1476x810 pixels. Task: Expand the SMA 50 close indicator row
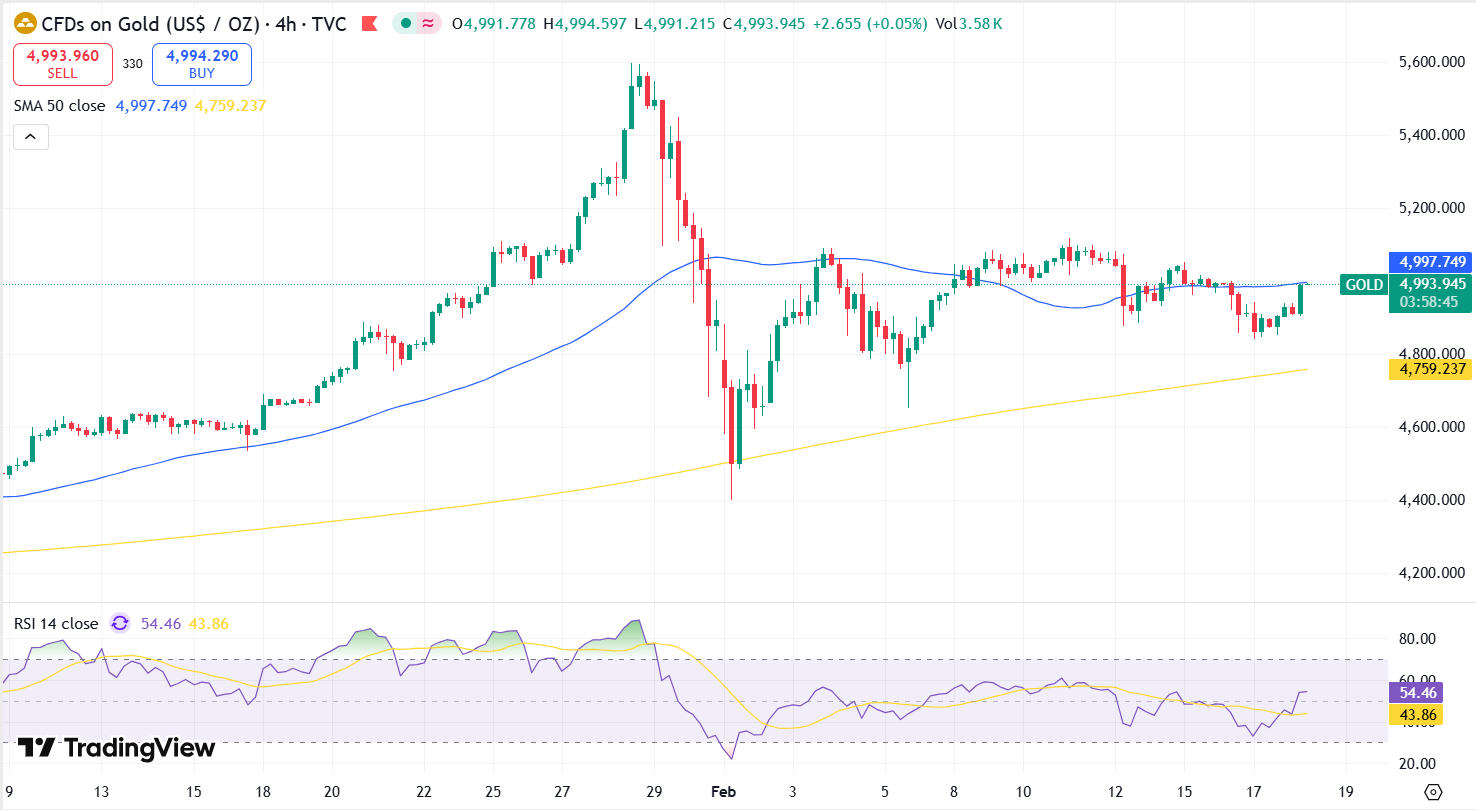point(60,105)
